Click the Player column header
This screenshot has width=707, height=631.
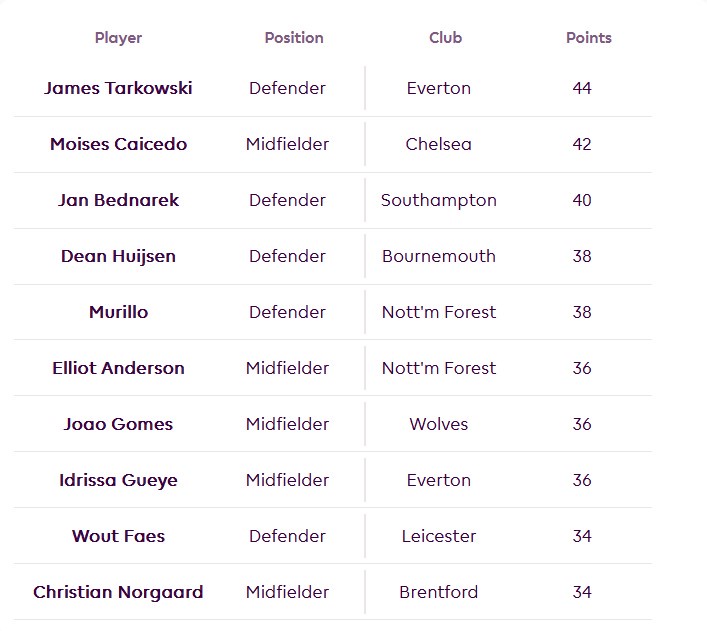(x=118, y=38)
